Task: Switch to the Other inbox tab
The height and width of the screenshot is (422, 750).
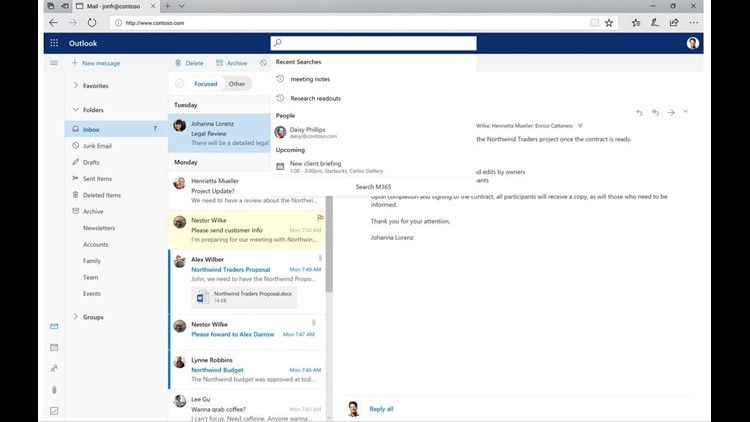Action: [237, 84]
